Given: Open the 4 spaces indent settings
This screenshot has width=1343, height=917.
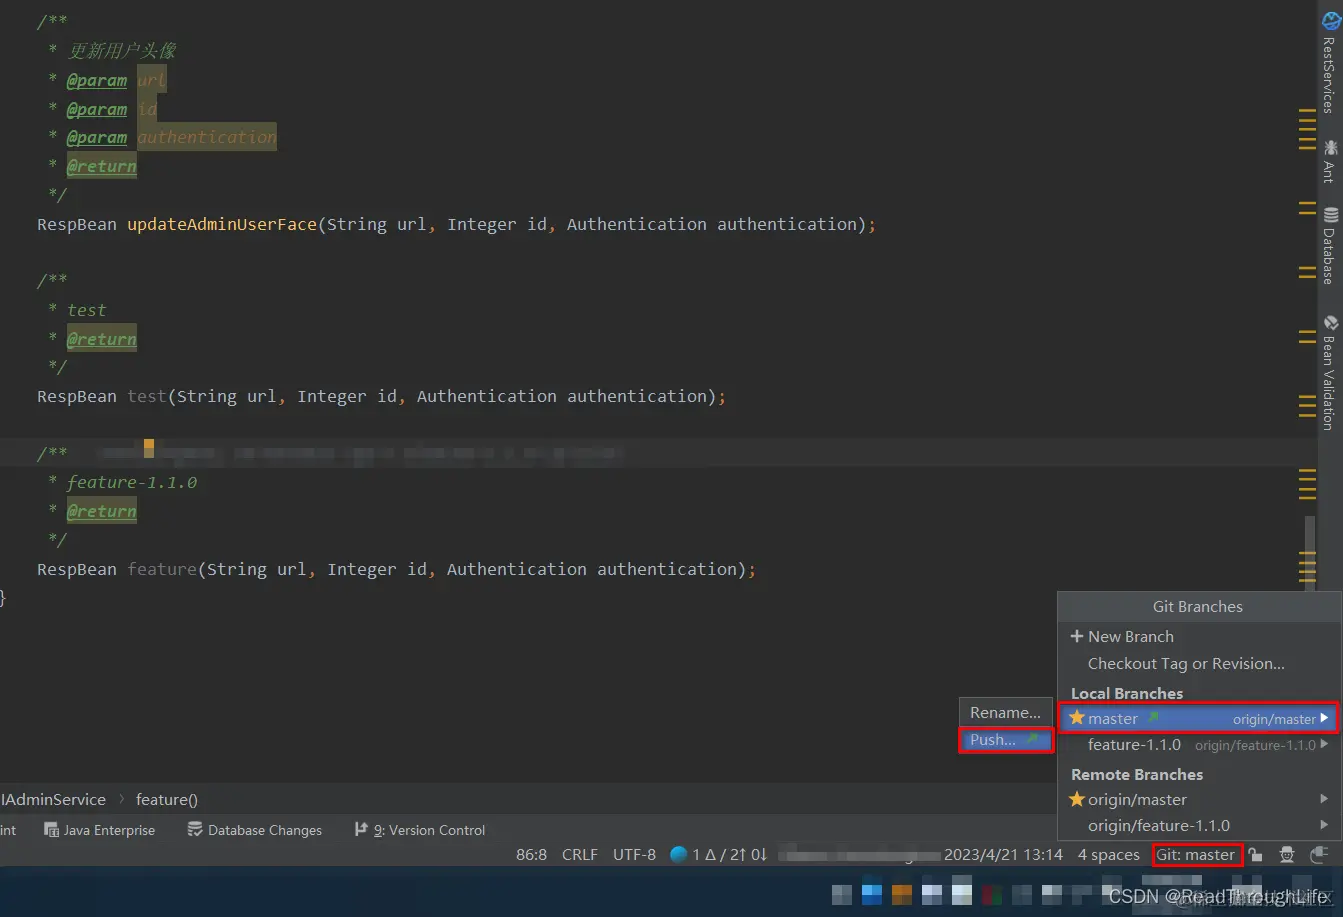Looking at the screenshot, I should point(1108,855).
